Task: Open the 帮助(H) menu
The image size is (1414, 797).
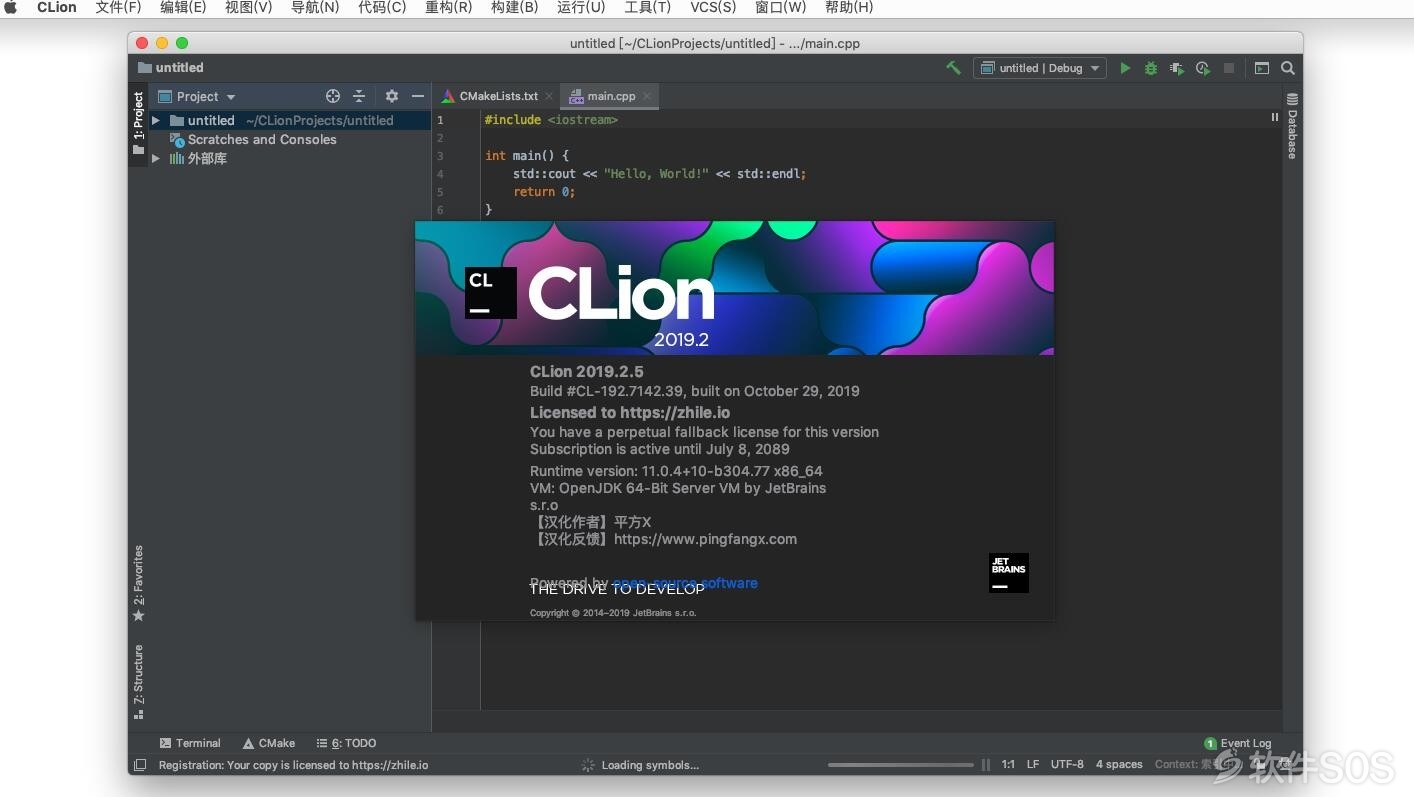Action: click(x=849, y=7)
